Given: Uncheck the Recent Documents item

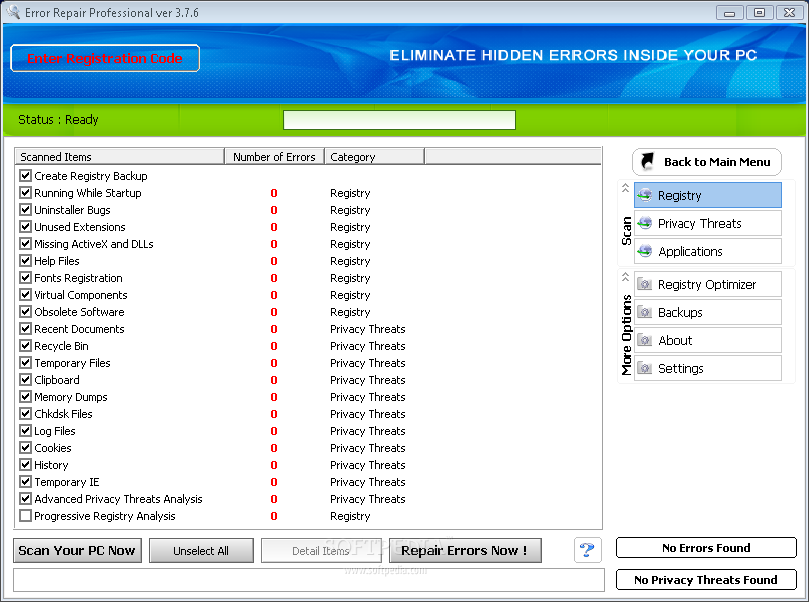Looking at the screenshot, I should (25, 329).
